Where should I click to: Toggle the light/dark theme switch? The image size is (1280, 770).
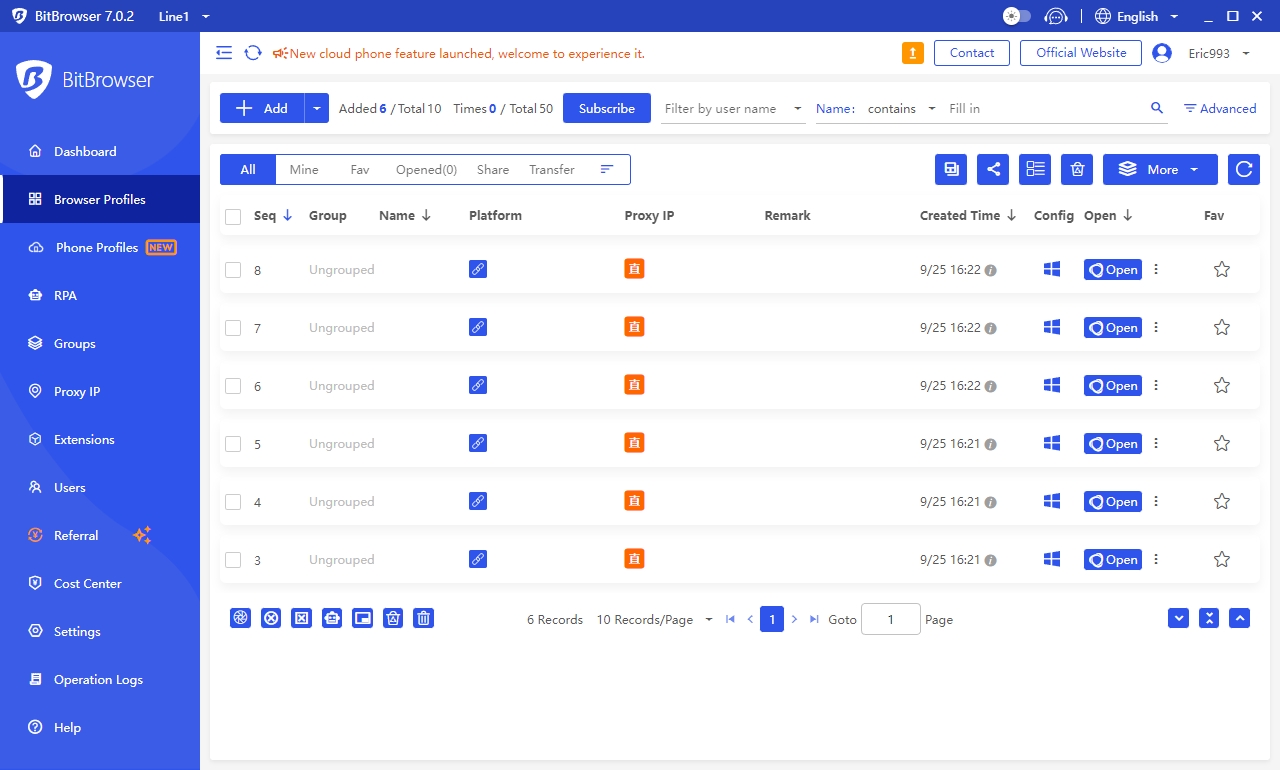pos(1017,16)
